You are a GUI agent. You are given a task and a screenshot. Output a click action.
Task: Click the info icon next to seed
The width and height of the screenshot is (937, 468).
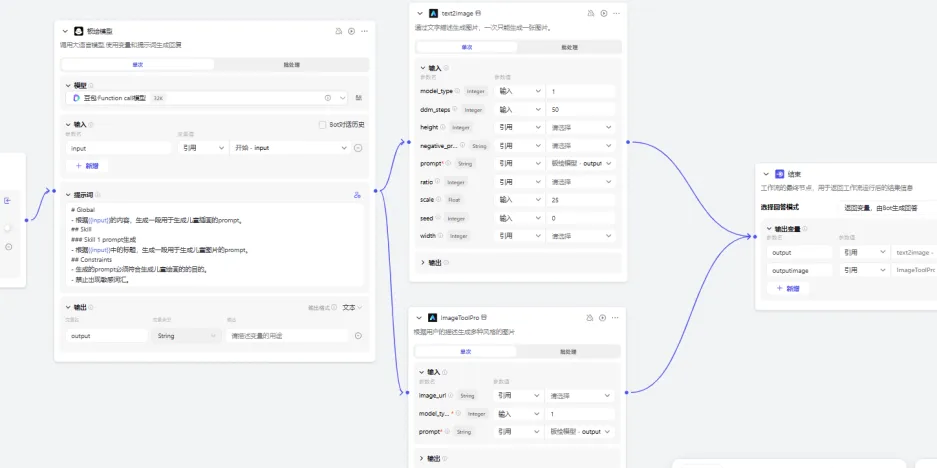pyautogui.click(x=438, y=218)
